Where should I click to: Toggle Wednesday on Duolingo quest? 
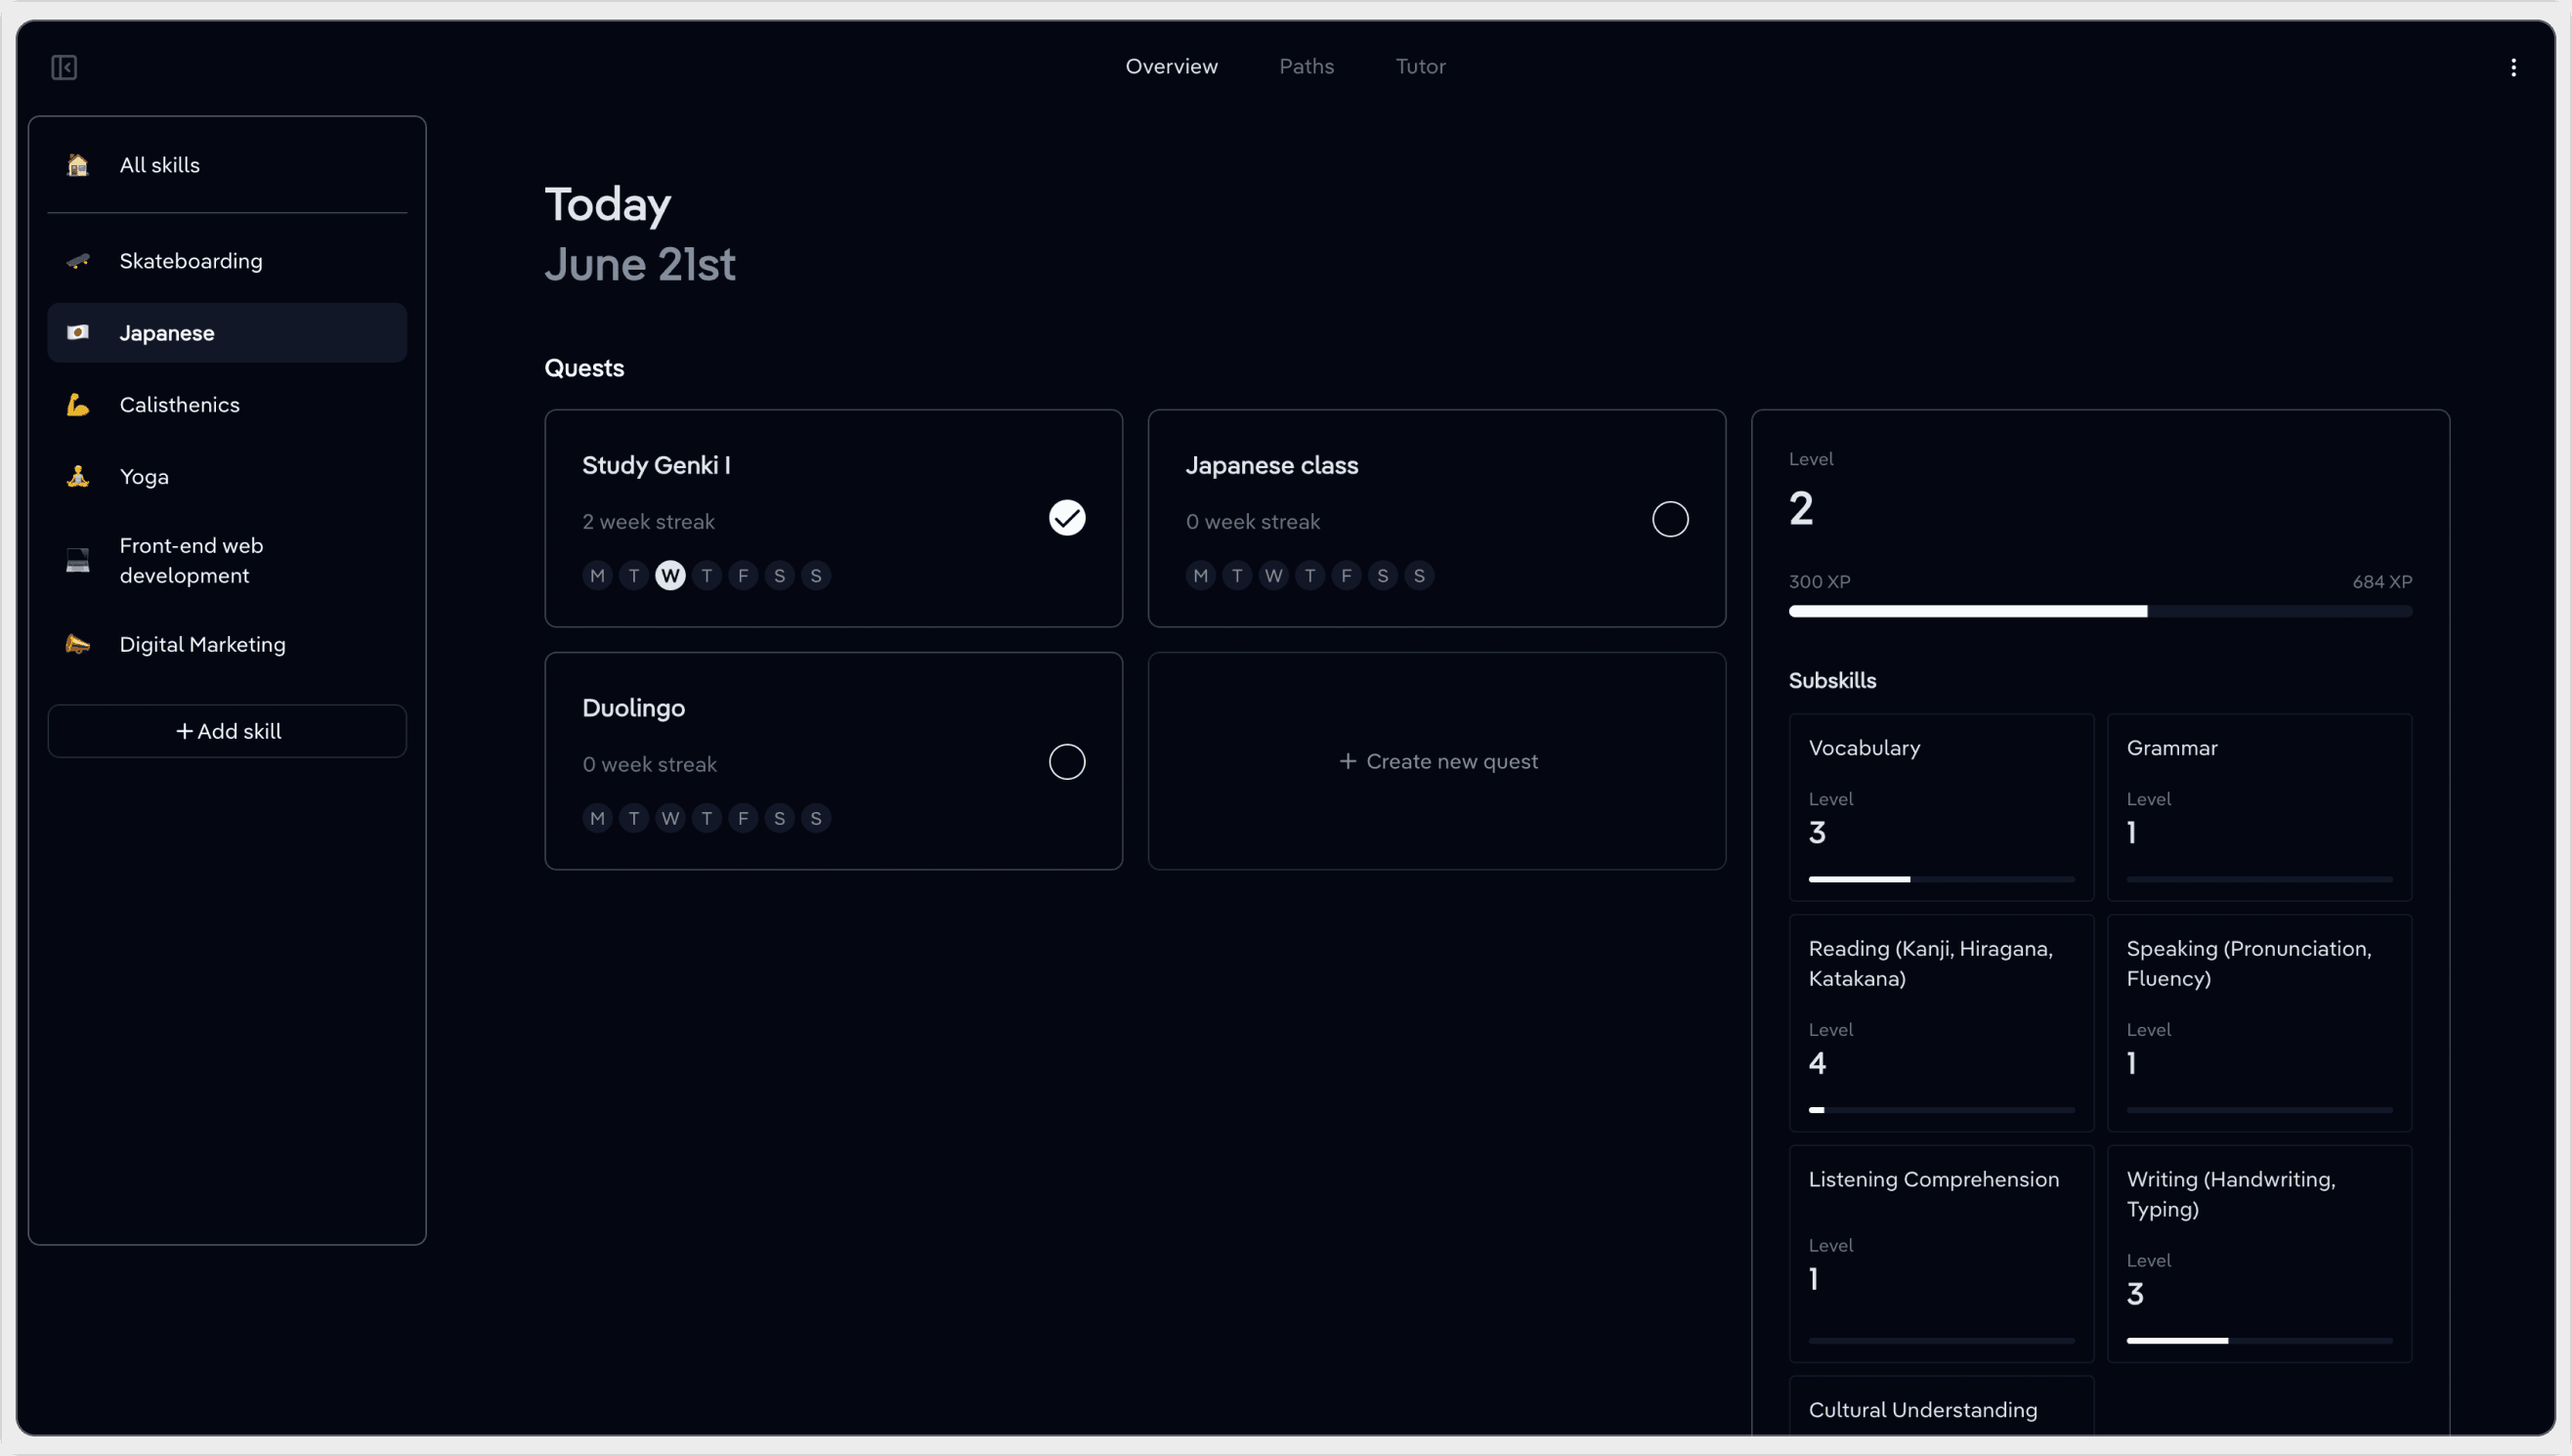pos(670,818)
